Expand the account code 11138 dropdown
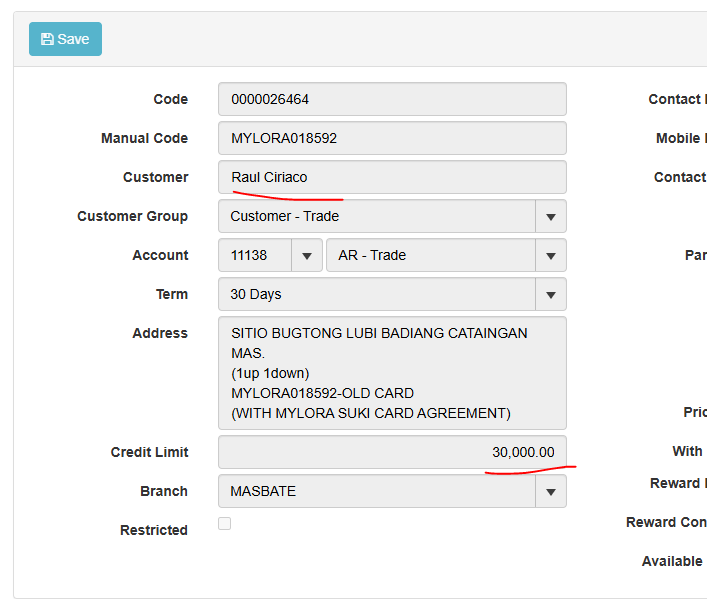 [x=270, y=255]
